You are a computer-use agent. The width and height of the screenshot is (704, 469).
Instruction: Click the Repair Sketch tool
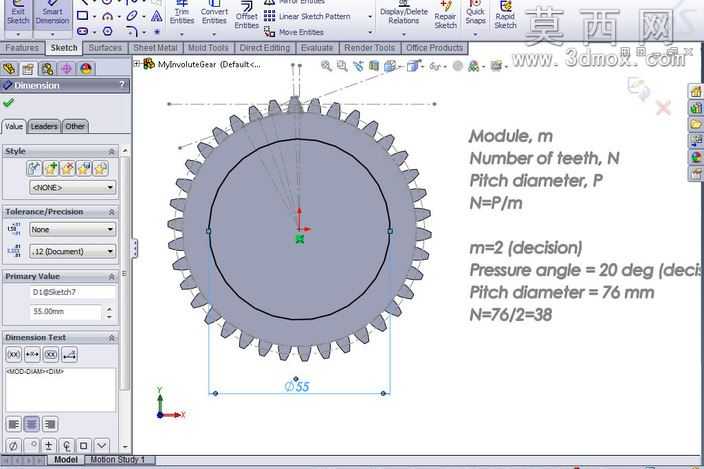(445, 16)
